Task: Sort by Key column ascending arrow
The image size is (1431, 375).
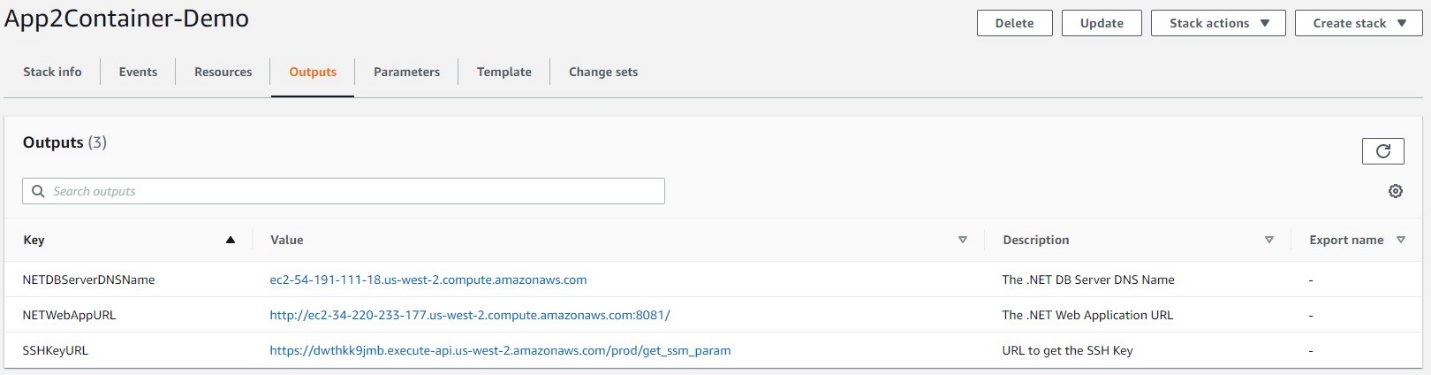Action: (x=231, y=240)
